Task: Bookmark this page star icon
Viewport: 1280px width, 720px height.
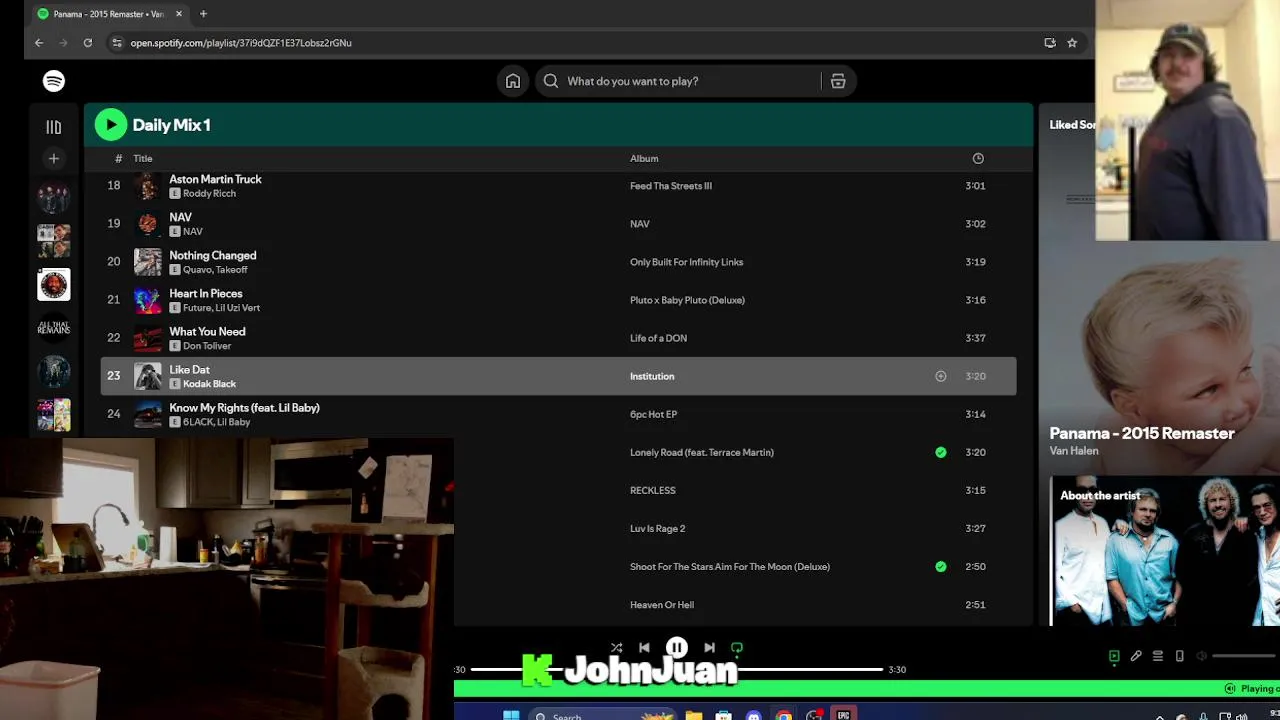Action: [1072, 43]
